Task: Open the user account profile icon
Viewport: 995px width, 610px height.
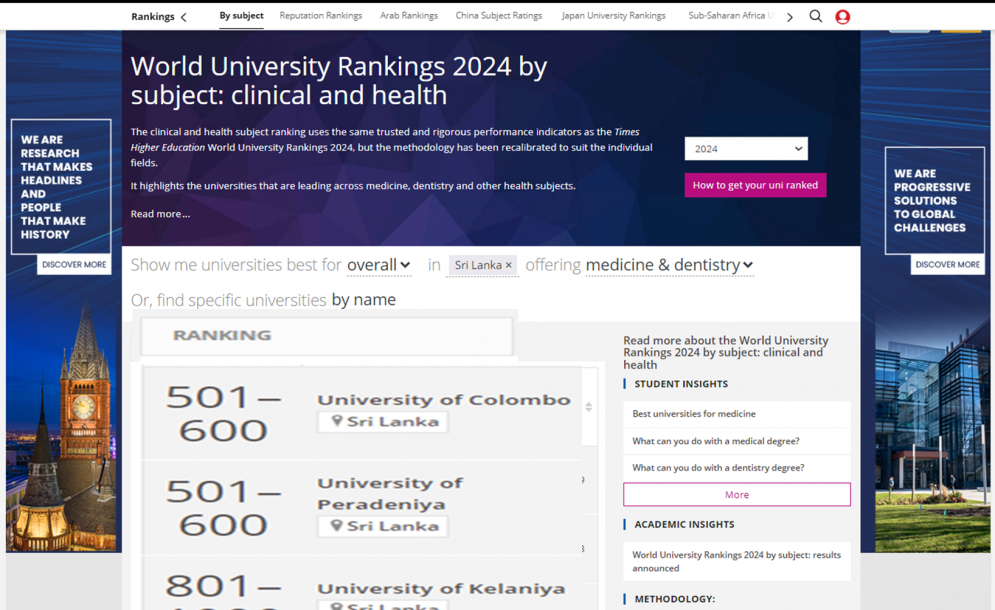Action: pyautogui.click(x=843, y=17)
